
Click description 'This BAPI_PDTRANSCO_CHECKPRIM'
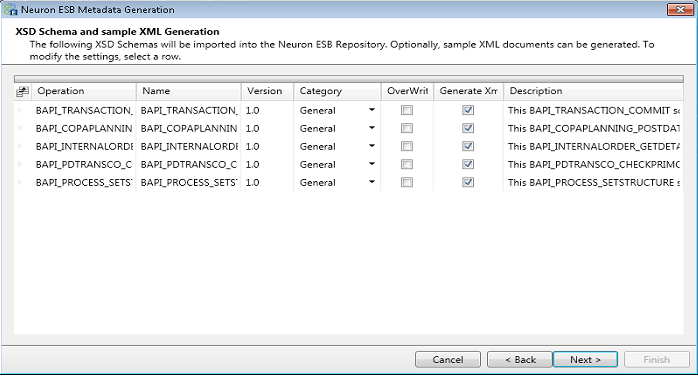[594, 165]
